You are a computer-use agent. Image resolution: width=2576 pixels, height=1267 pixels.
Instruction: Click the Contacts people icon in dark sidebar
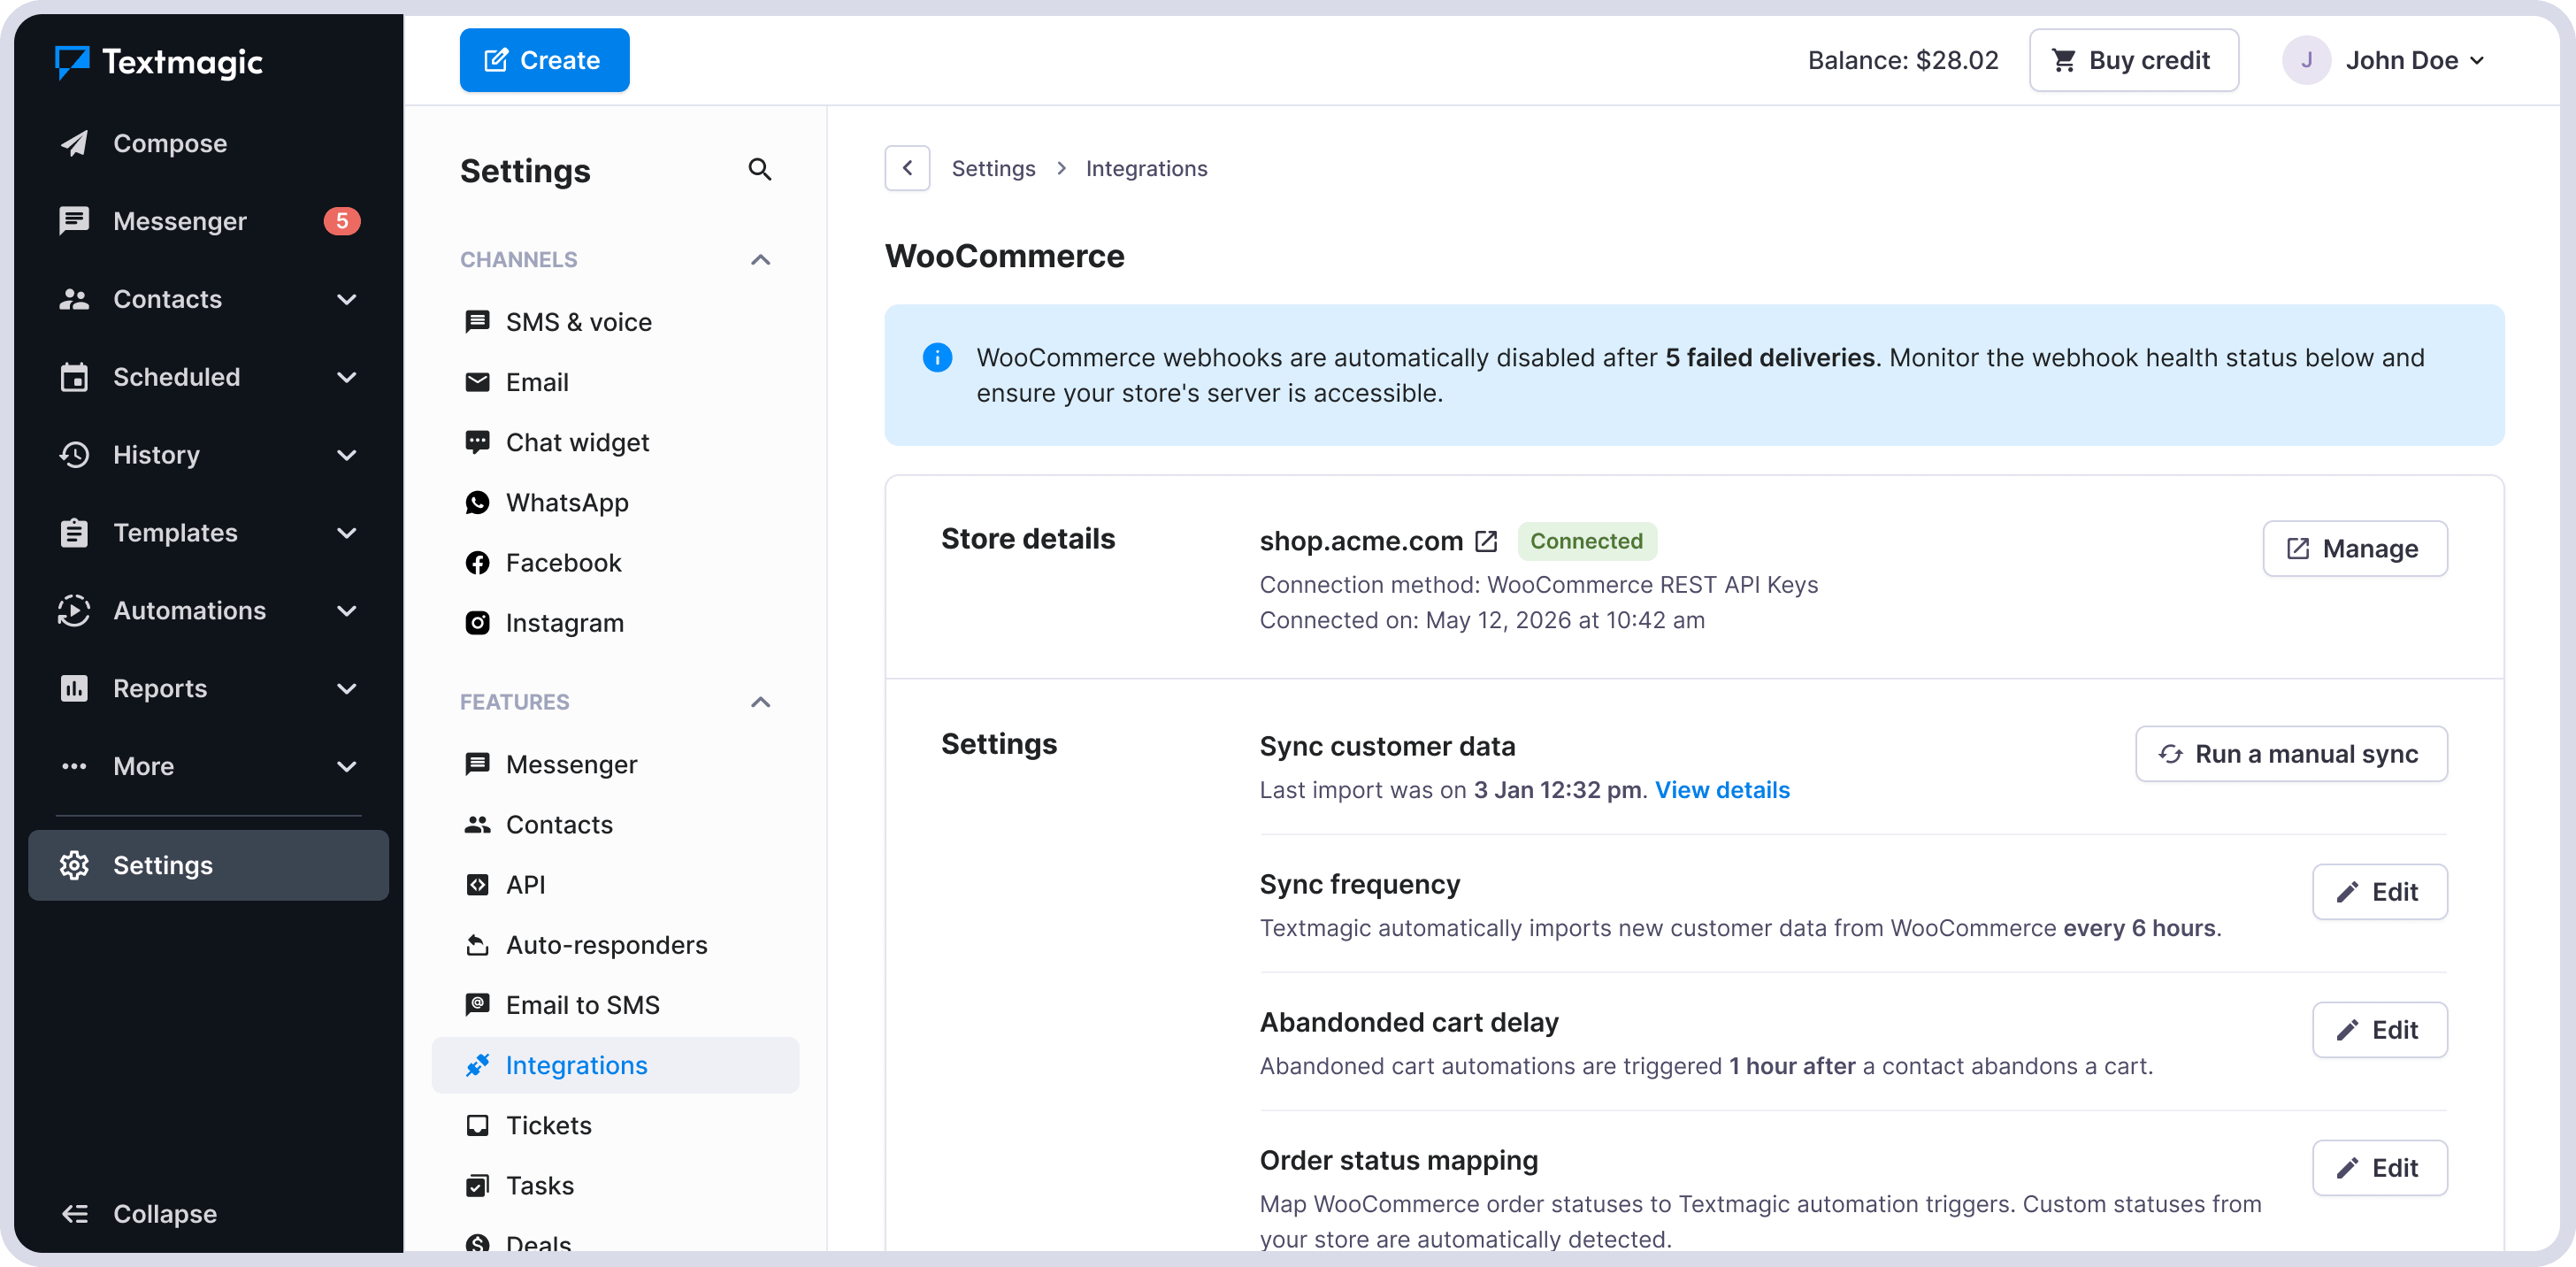(x=75, y=299)
